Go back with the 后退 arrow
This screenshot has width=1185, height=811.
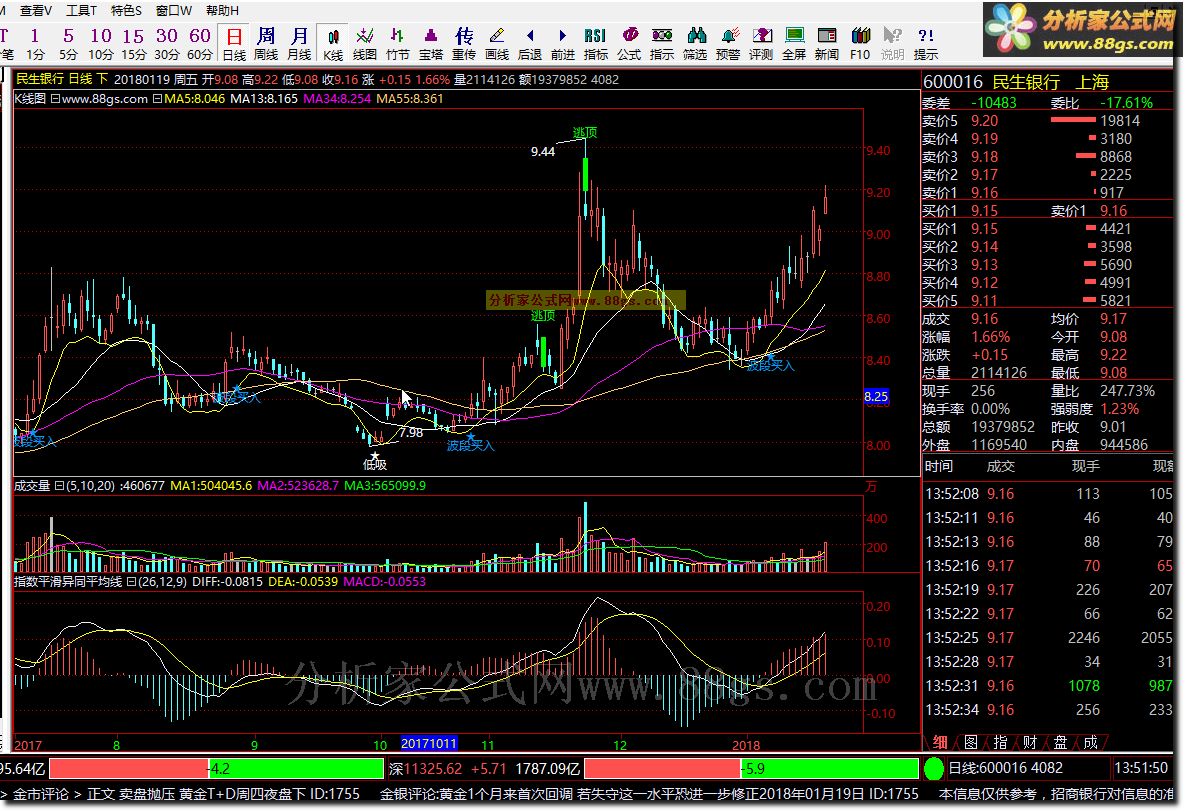(x=530, y=43)
